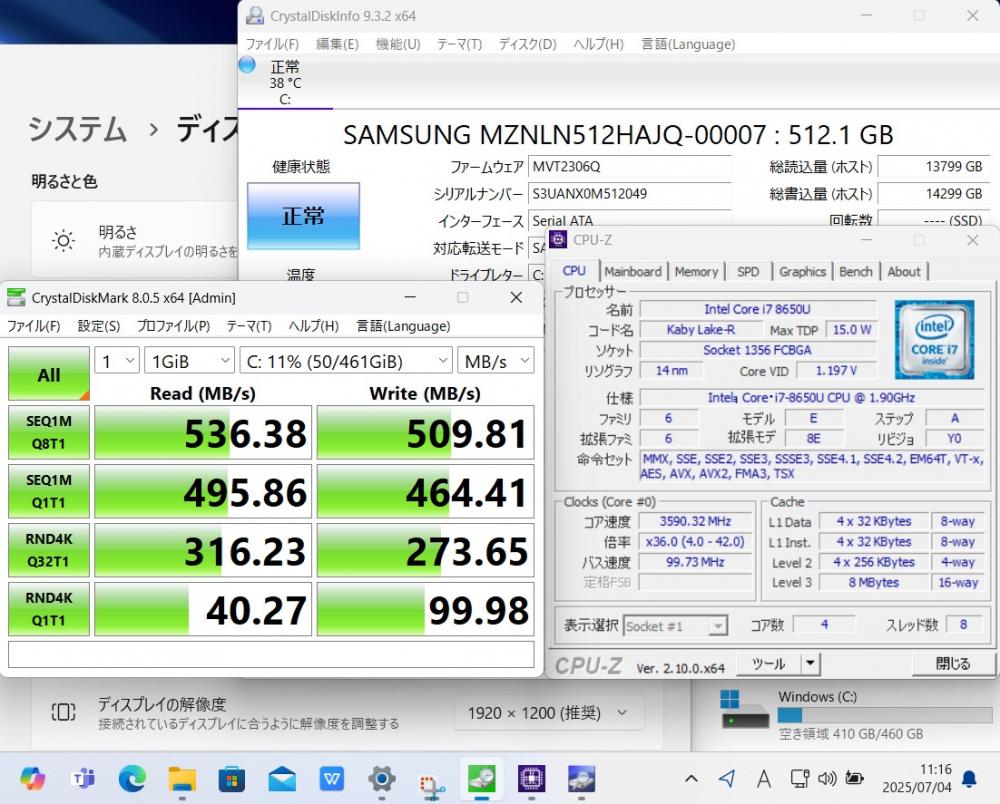Switch to Settings via taskbar gear icon
This screenshot has width=1000, height=804.
381,778
